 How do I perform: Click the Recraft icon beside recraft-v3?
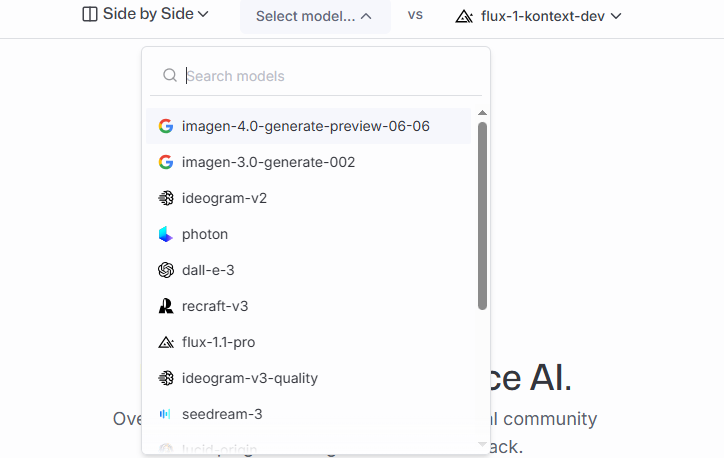[x=166, y=306]
